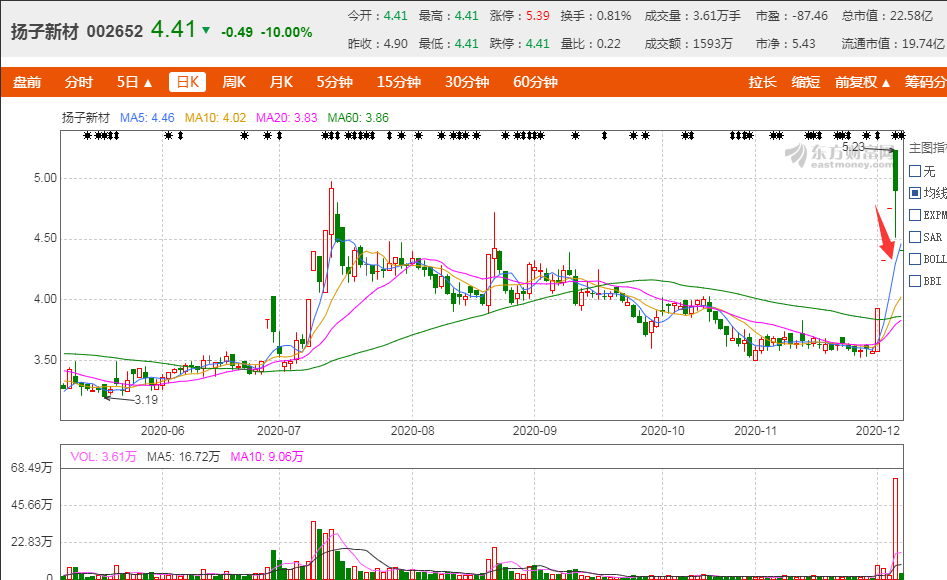Click the 5.23 high price annotation
The width and height of the screenshot is (947, 580).
click(853, 147)
